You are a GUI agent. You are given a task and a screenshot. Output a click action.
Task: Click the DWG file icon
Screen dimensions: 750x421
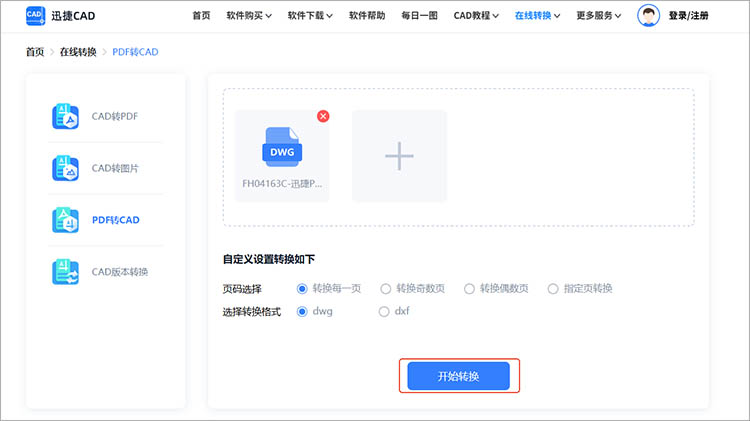[x=282, y=147]
